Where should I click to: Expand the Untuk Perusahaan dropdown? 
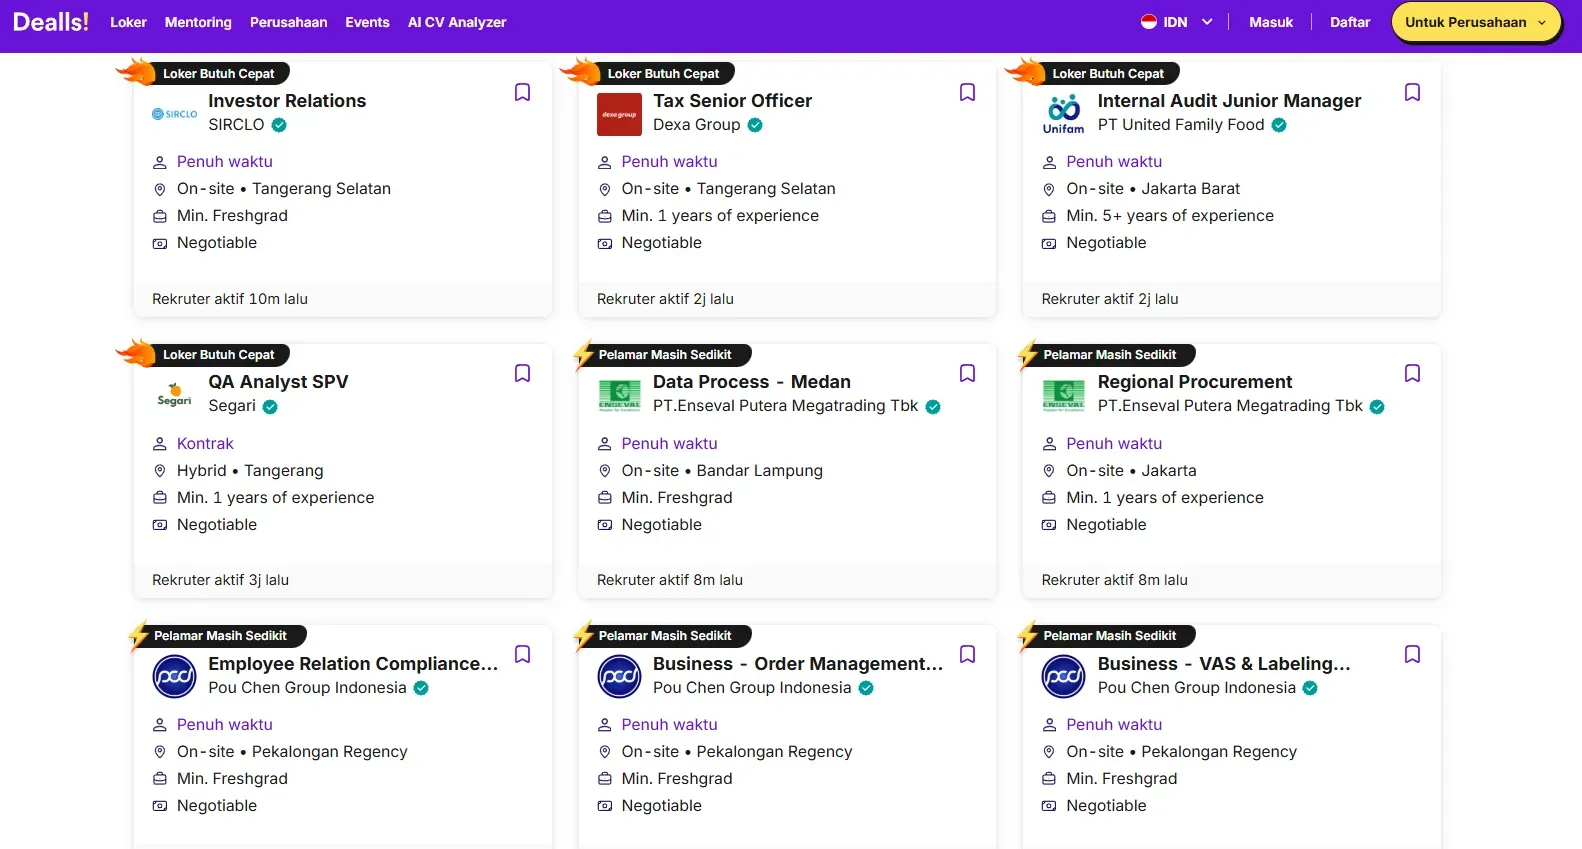pos(1475,22)
